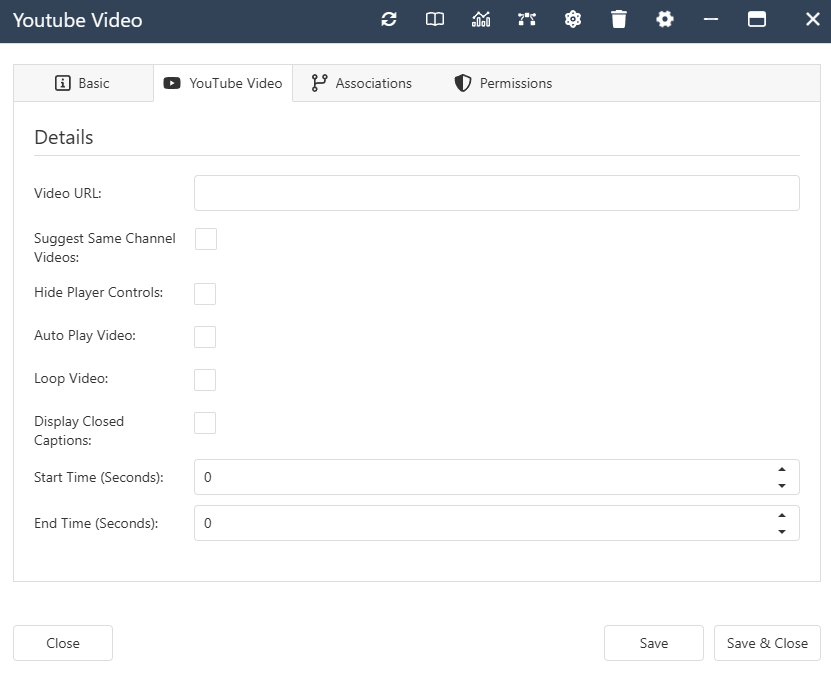Click the Save button
Image resolution: width=831 pixels, height=674 pixels.
(653, 643)
